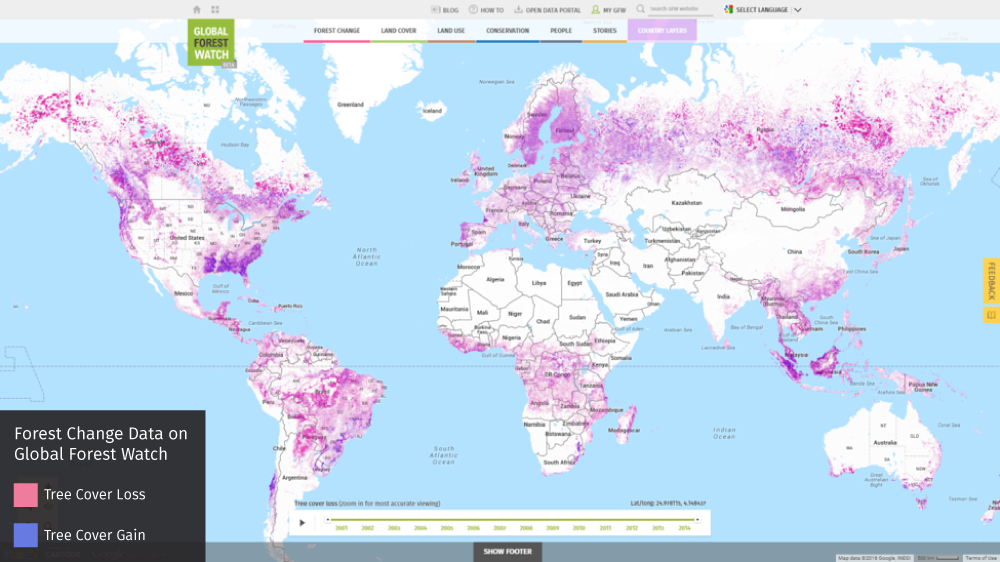Click the Tree Cover Gain blue swatch
The width and height of the screenshot is (1000, 562).
click(26, 535)
